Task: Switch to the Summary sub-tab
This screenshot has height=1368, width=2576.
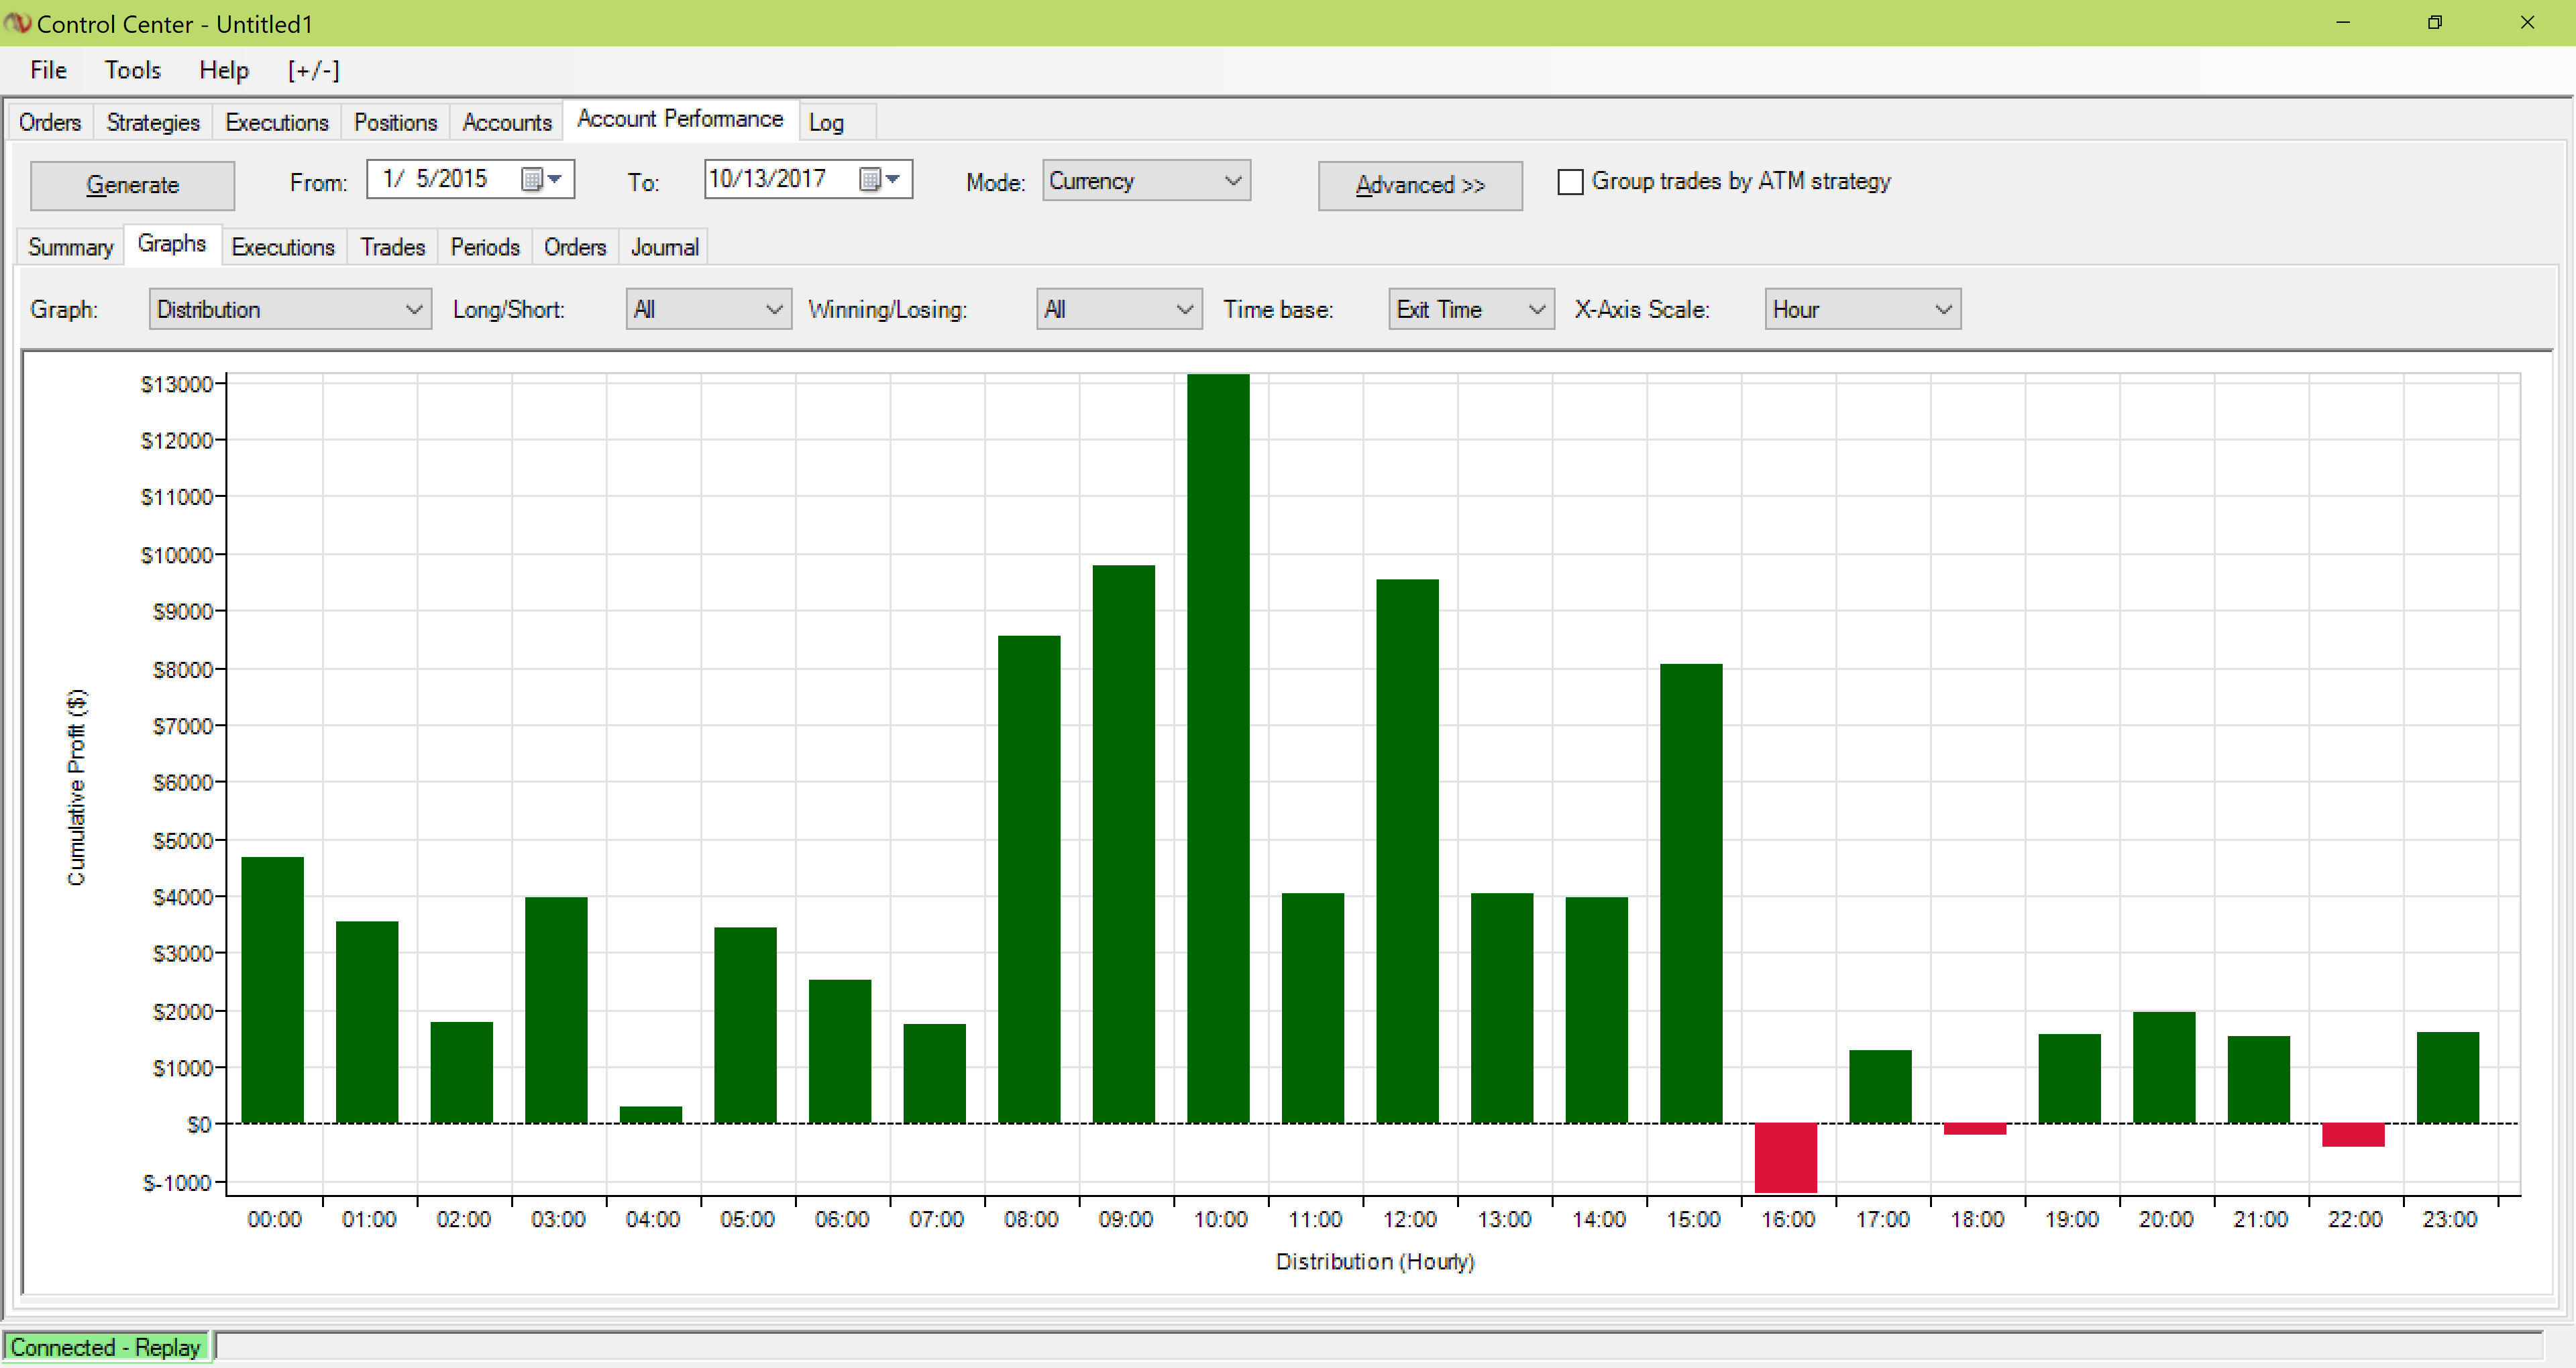Action: [x=70, y=247]
